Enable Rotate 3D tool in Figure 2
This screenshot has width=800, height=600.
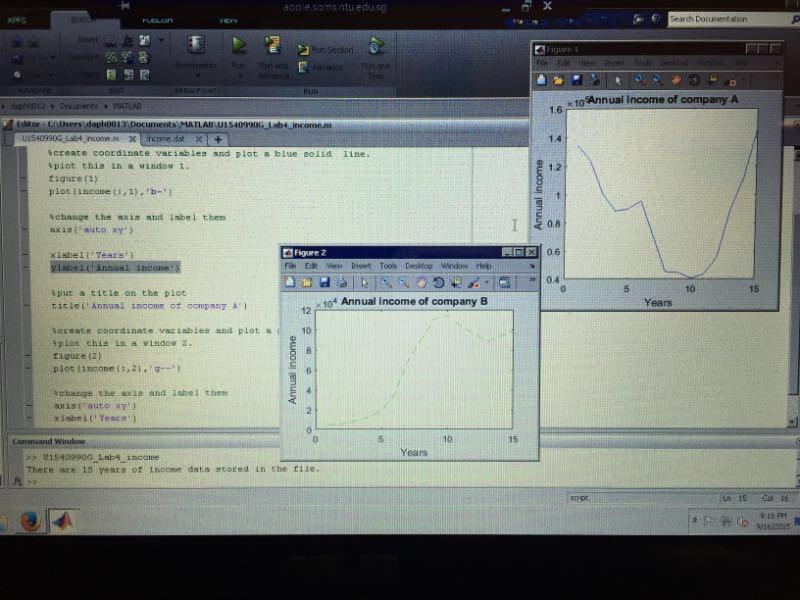pos(438,283)
